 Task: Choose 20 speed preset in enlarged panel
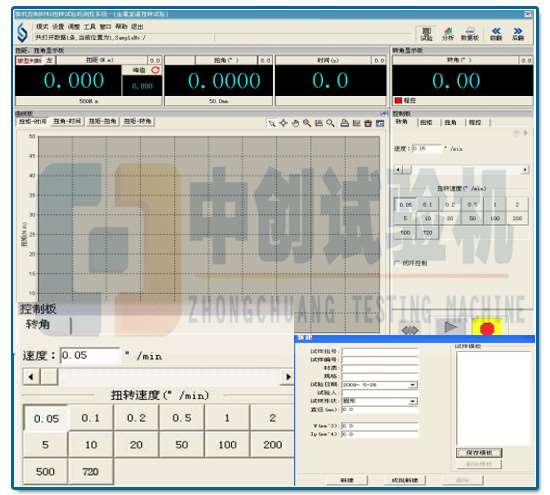click(136, 444)
